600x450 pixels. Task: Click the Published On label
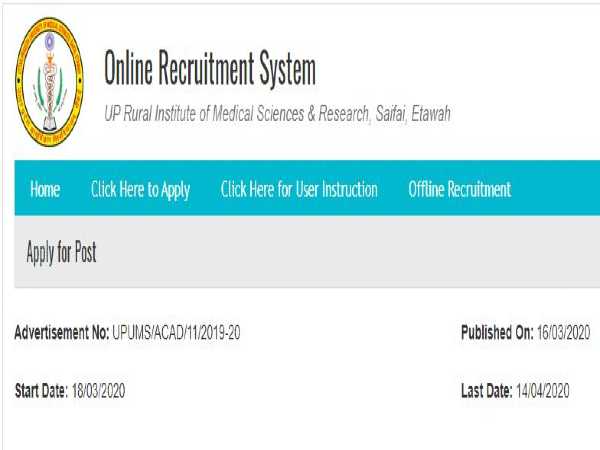coord(496,332)
